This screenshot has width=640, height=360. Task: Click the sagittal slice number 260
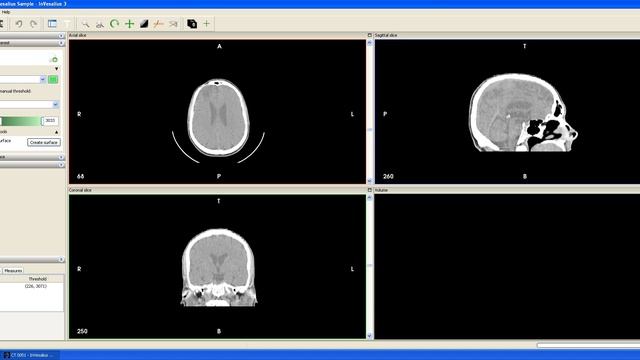pyautogui.click(x=388, y=177)
